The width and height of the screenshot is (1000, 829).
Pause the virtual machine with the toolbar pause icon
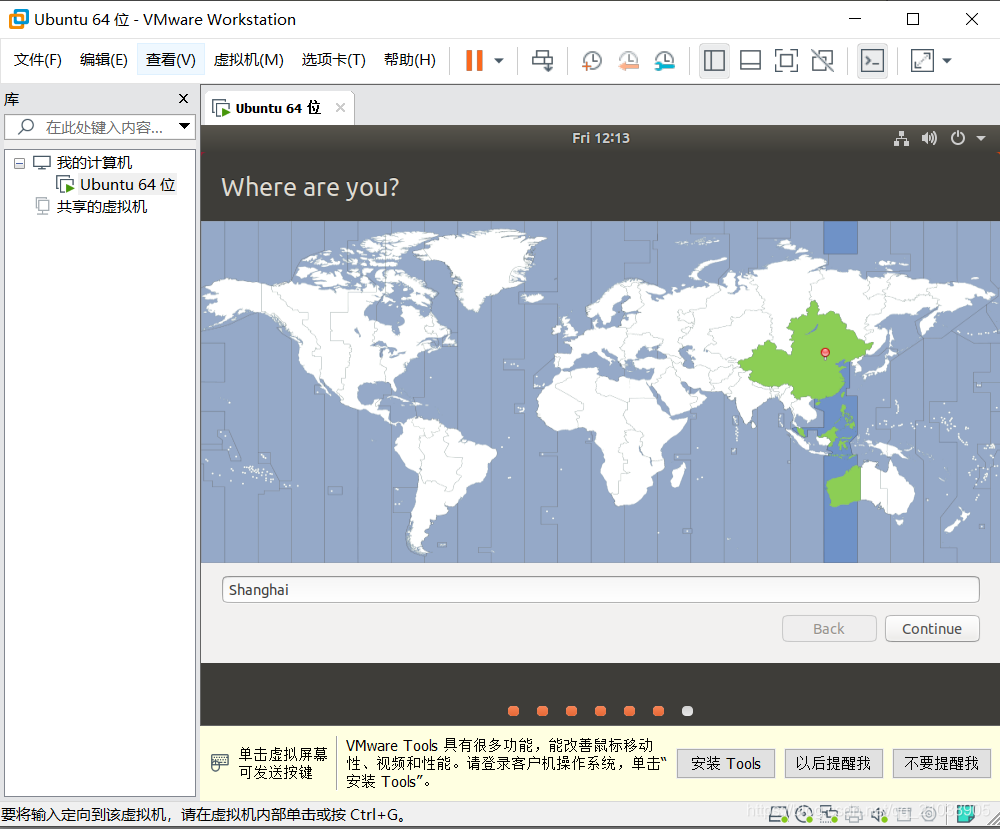pos(474,61)
